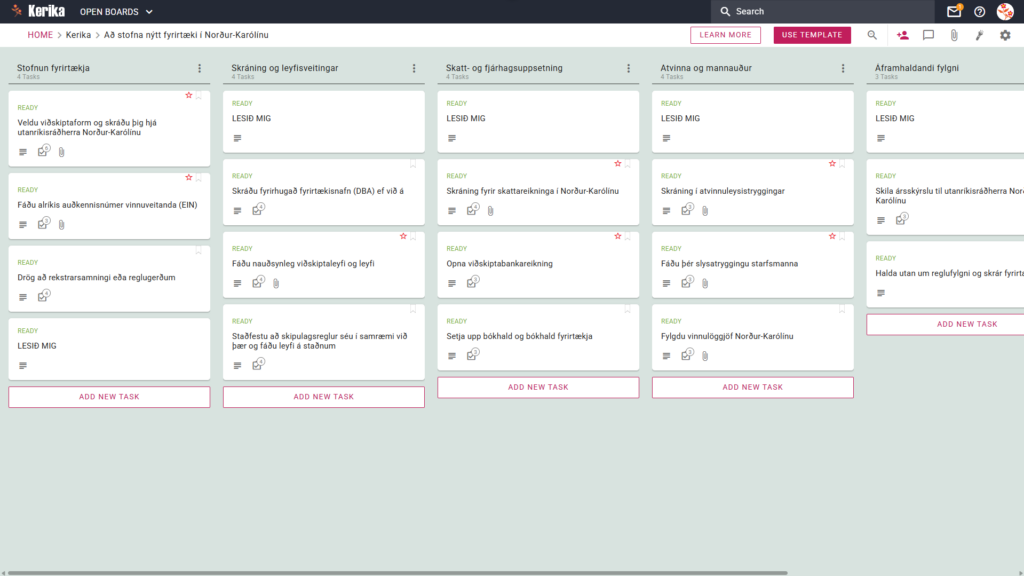Viewport: 1024px width, 576px height.
Task: Open attachment icon on Fylgdu vinnulöggjöf card
Action: (705, 356)
